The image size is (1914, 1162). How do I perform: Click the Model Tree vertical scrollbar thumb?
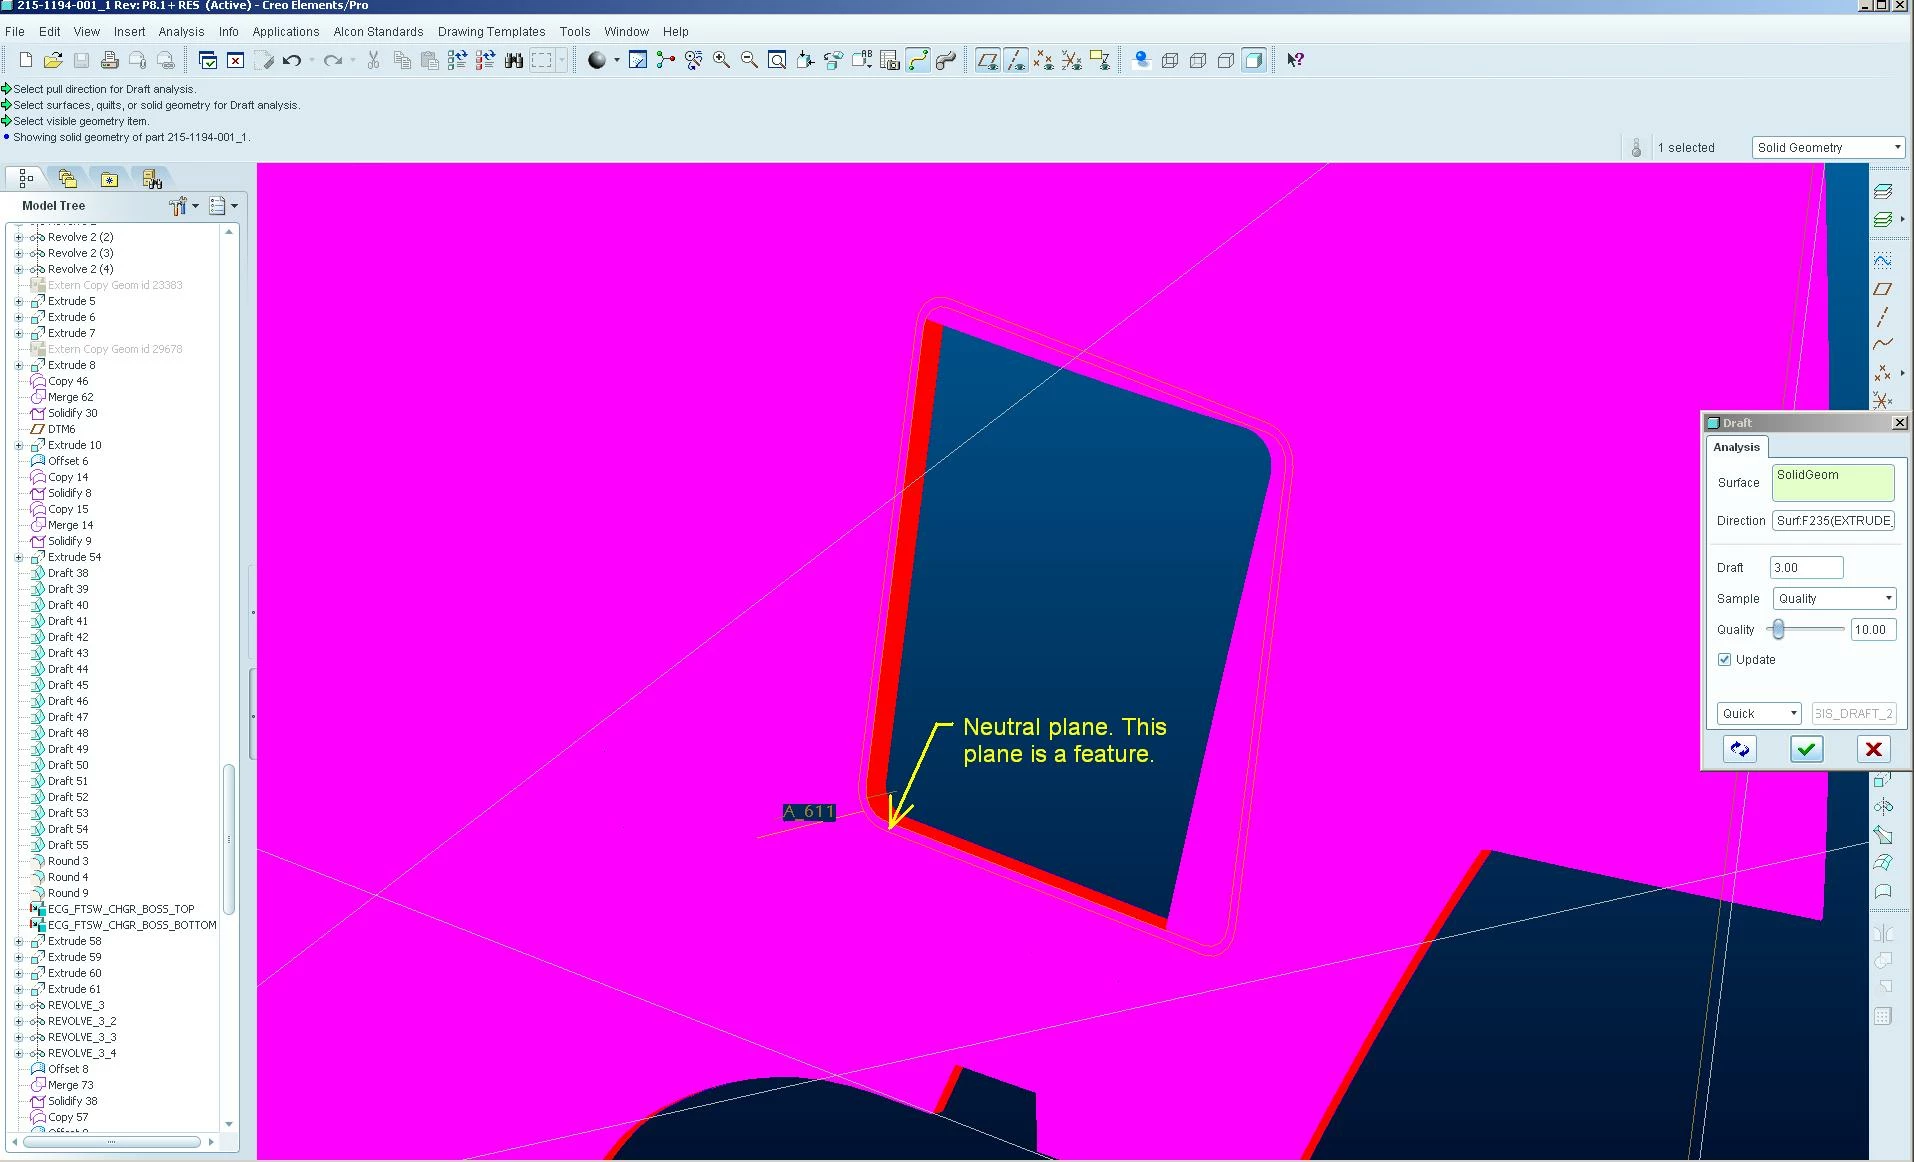(229, 840)
